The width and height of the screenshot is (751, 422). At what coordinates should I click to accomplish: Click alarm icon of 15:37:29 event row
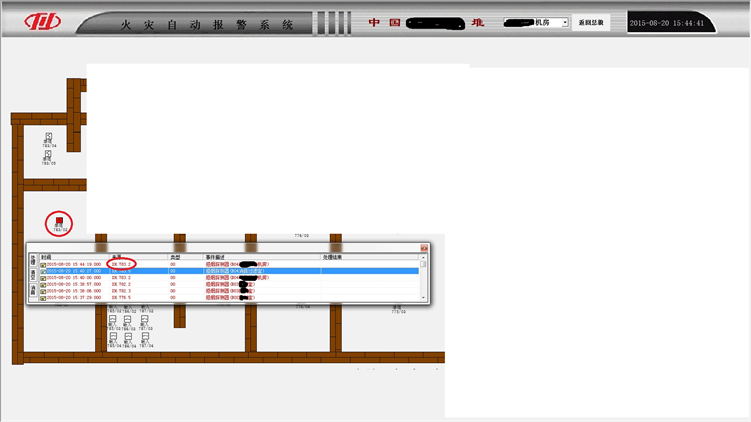click(43, 298)
